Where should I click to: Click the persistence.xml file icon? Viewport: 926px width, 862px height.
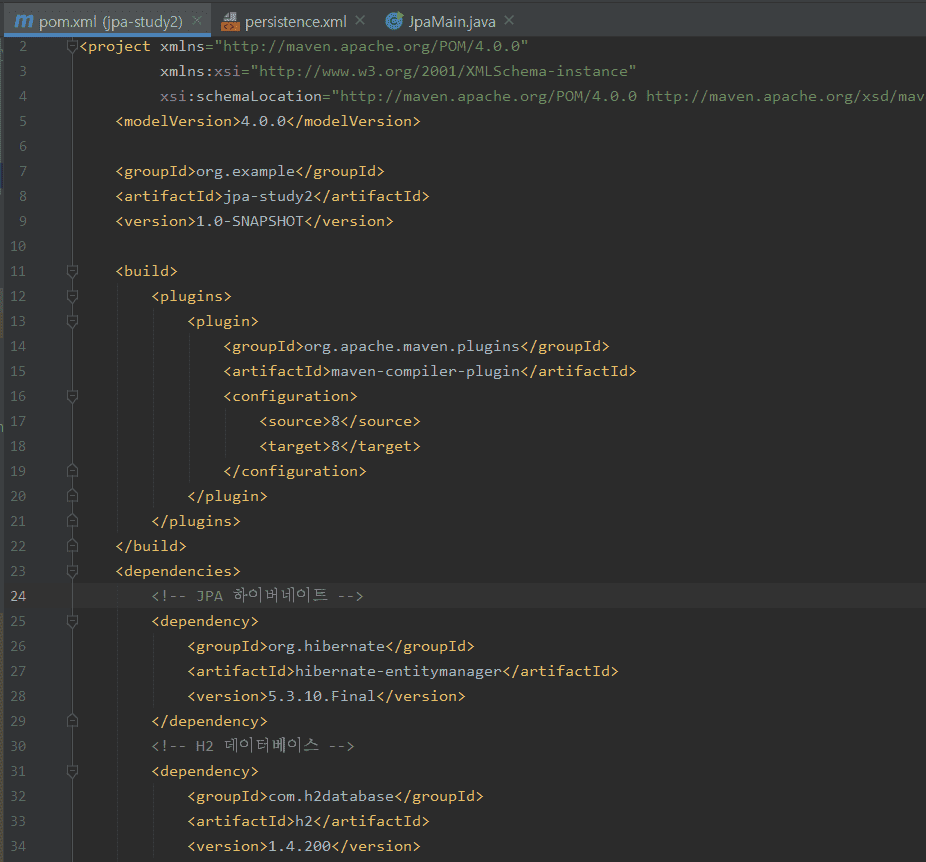[230, 22]
